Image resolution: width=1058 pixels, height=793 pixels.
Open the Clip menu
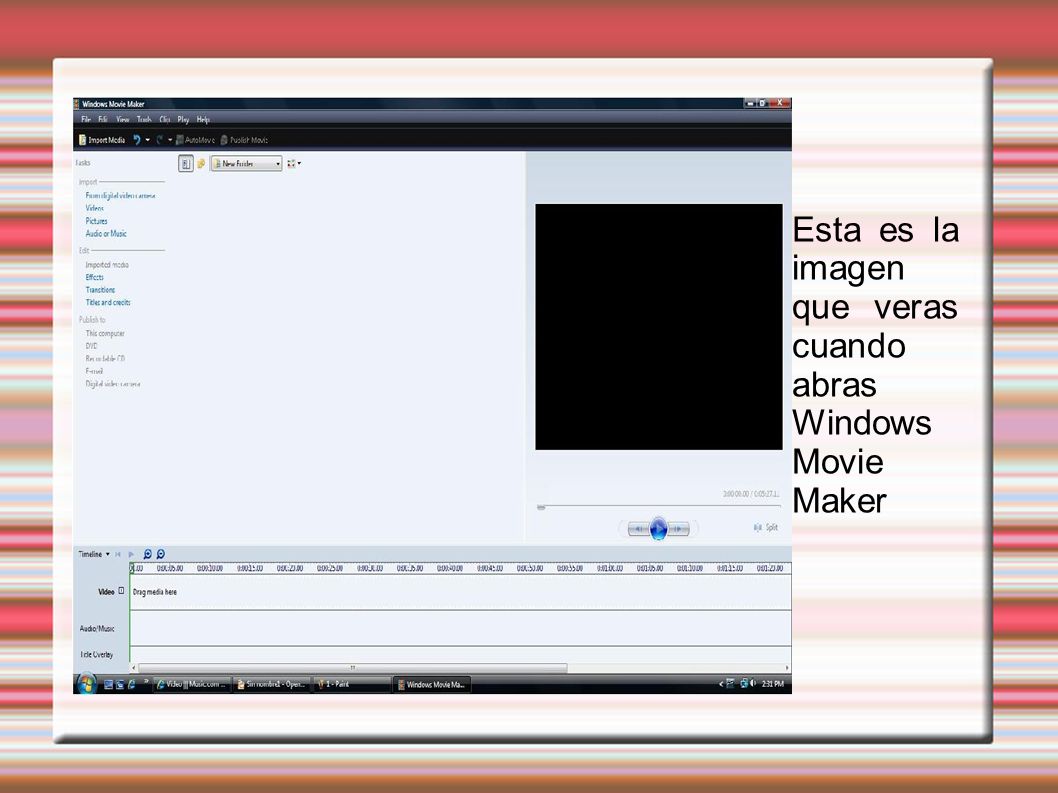coord(165,119)
